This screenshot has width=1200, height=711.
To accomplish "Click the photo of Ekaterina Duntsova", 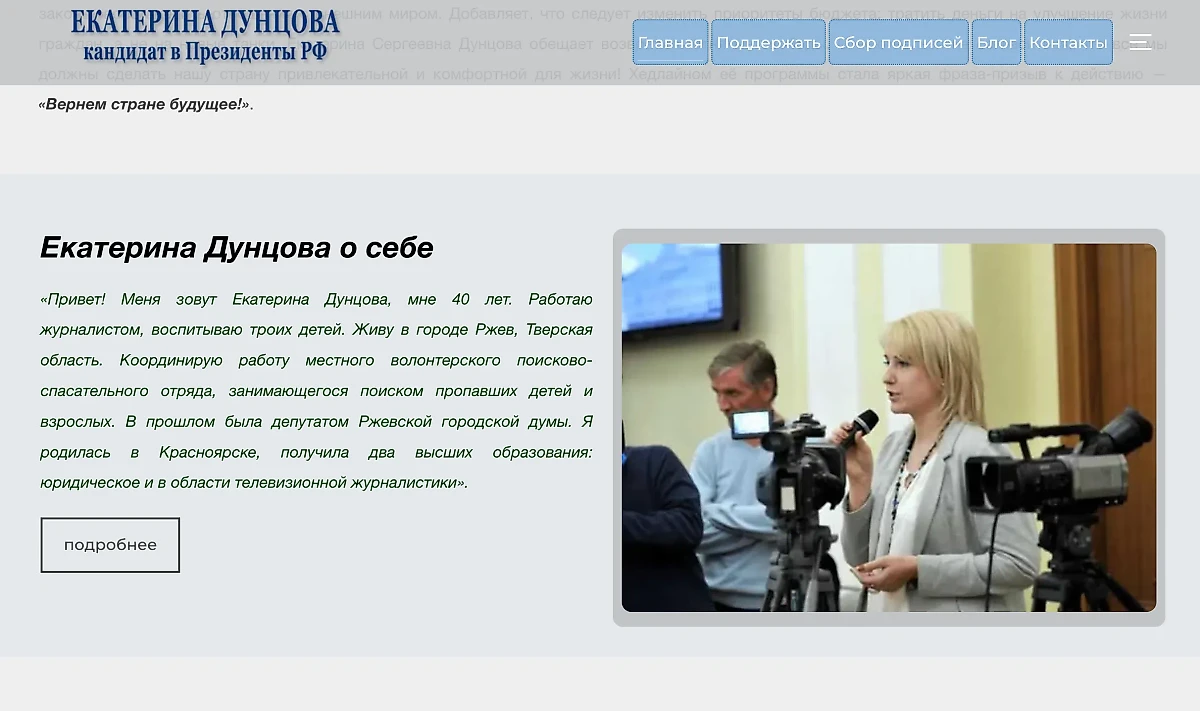I will coord(888,427).
